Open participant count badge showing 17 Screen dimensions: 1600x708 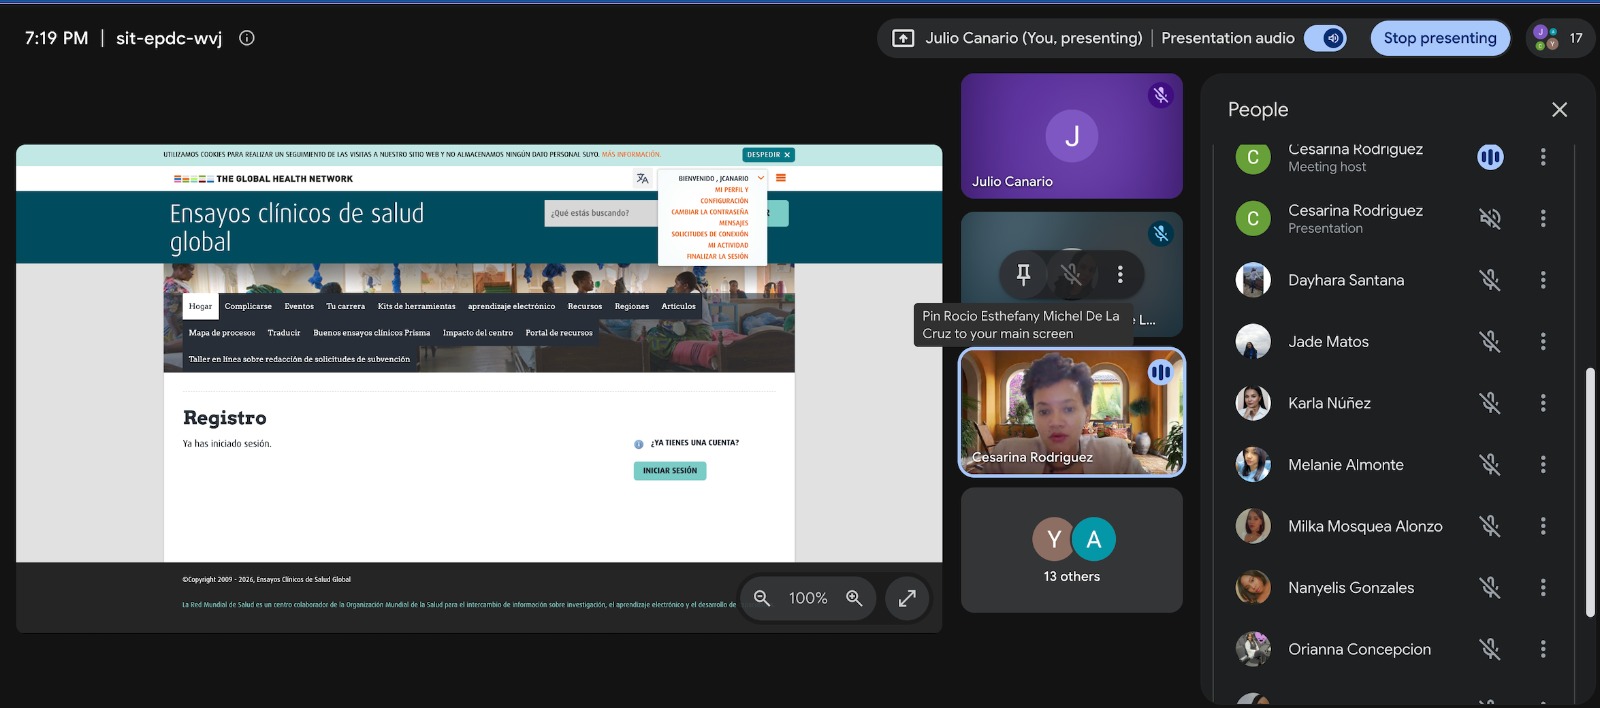pyautogui.click(x=1560, y=38)
